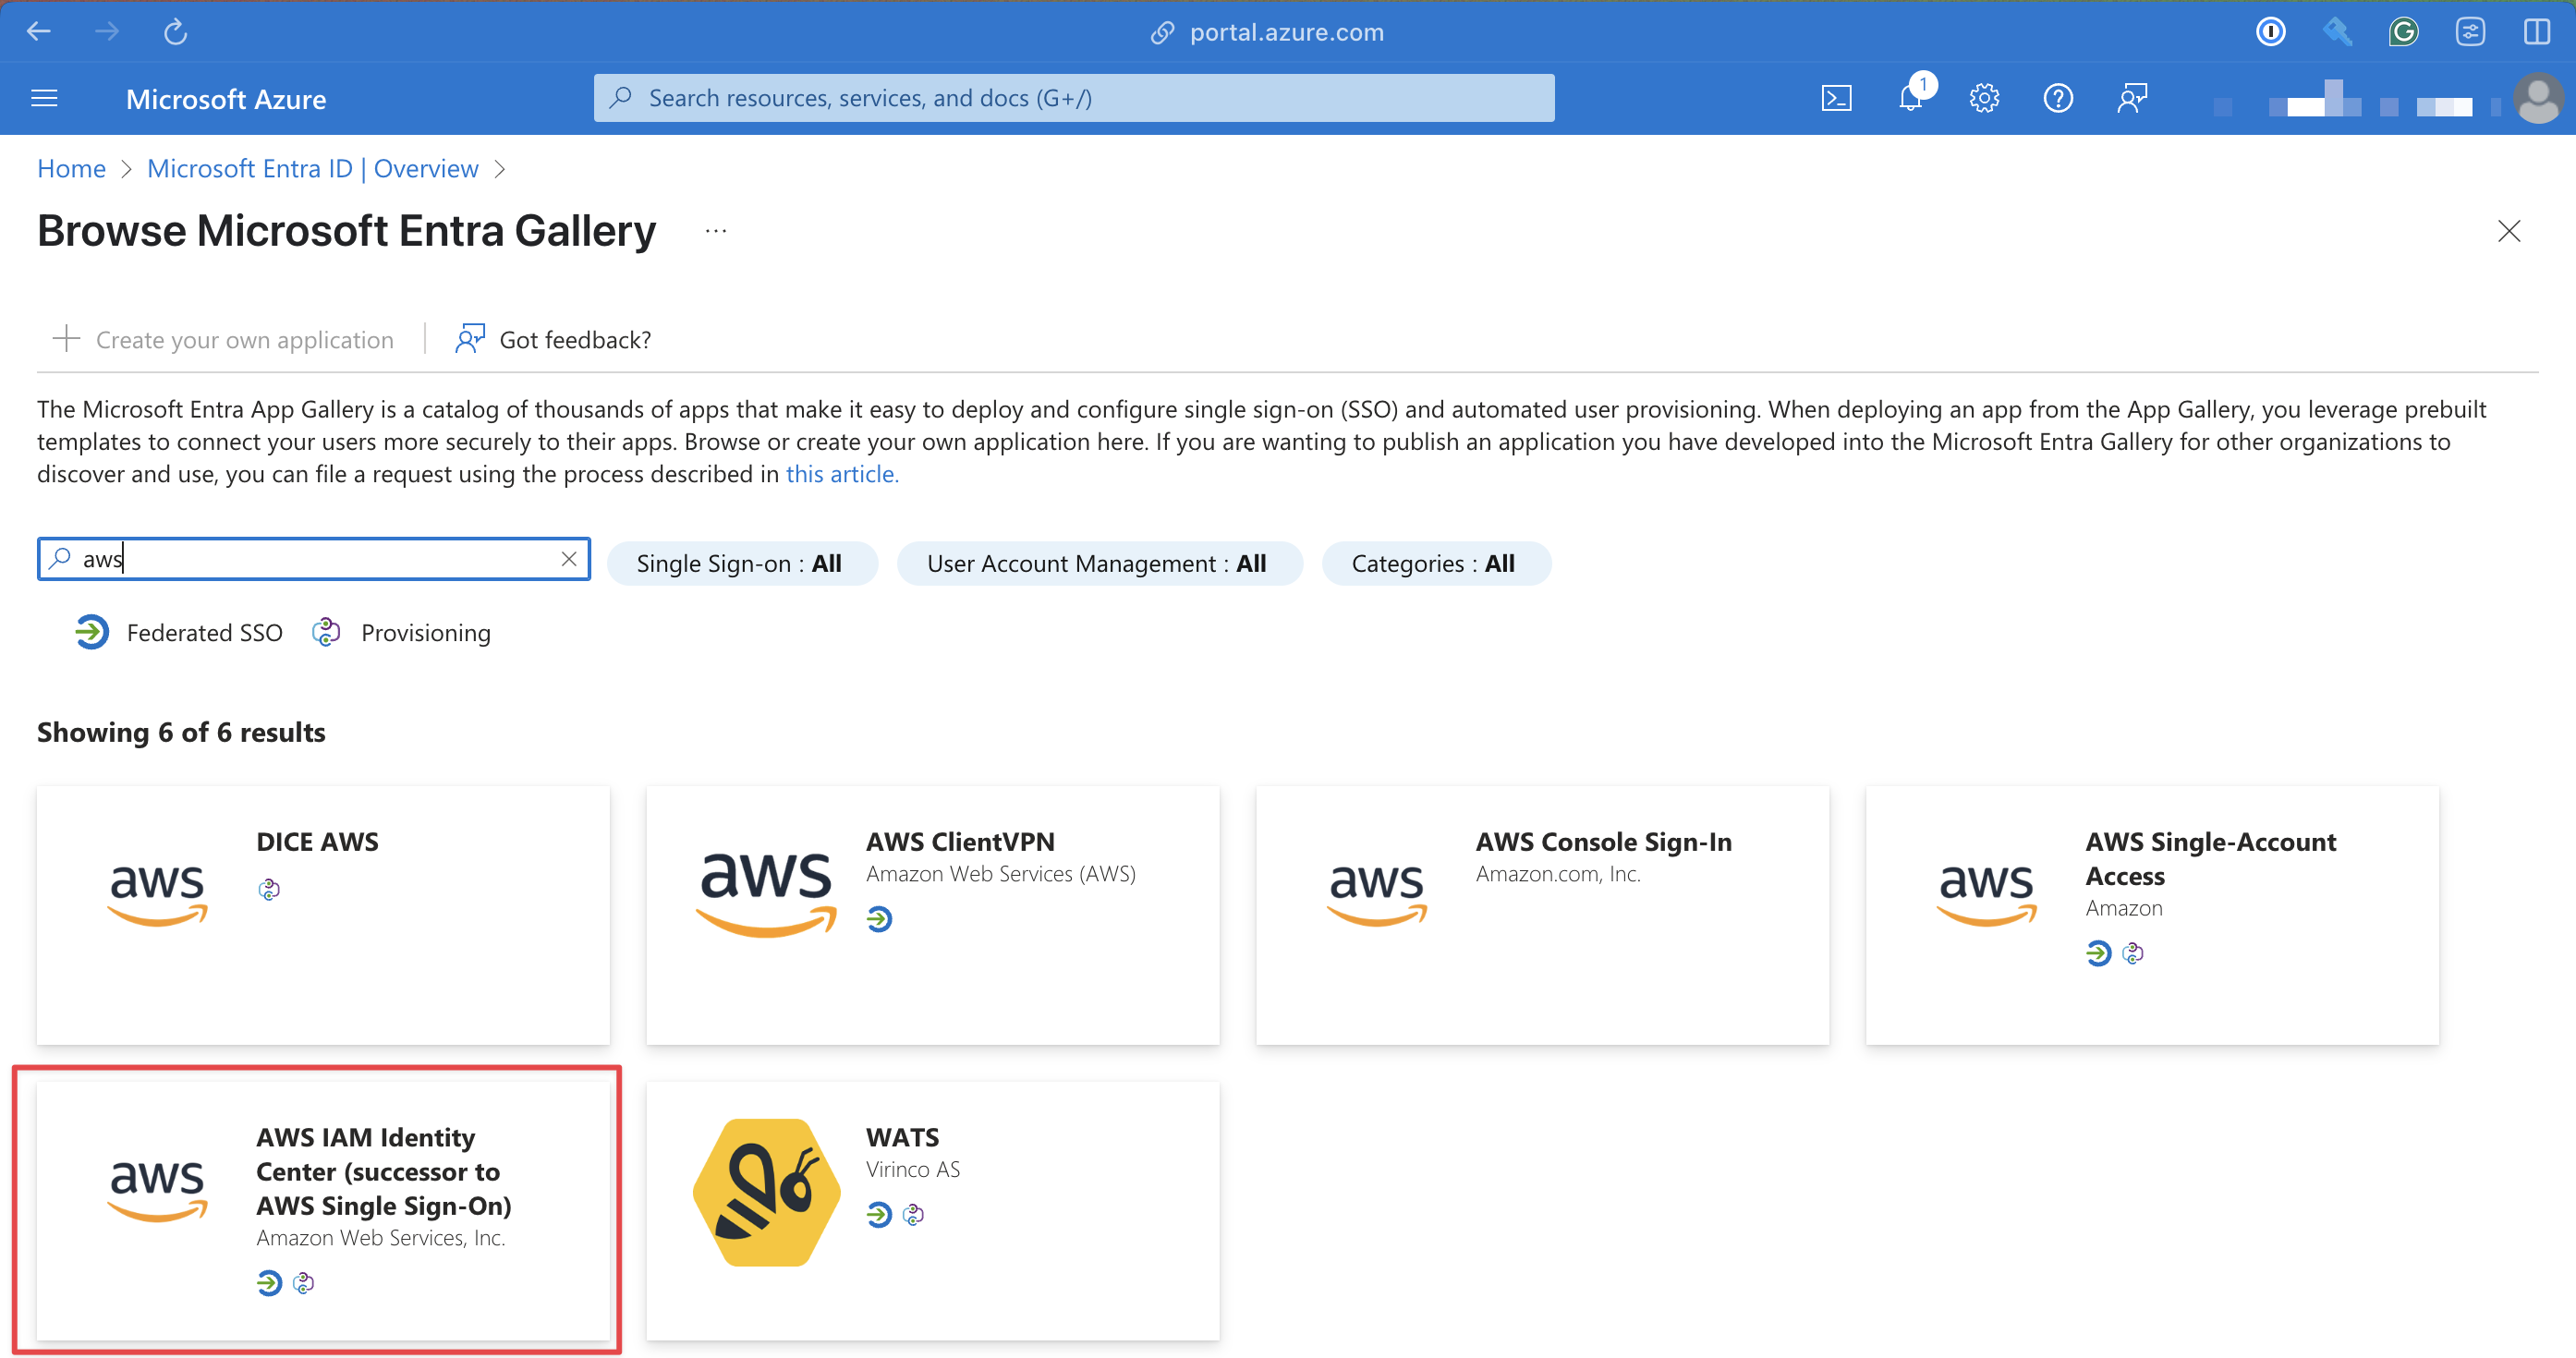Screen dimensions: 2576x1358
Task: Open portal settings gear
Action: click(x=1984, y=98)
